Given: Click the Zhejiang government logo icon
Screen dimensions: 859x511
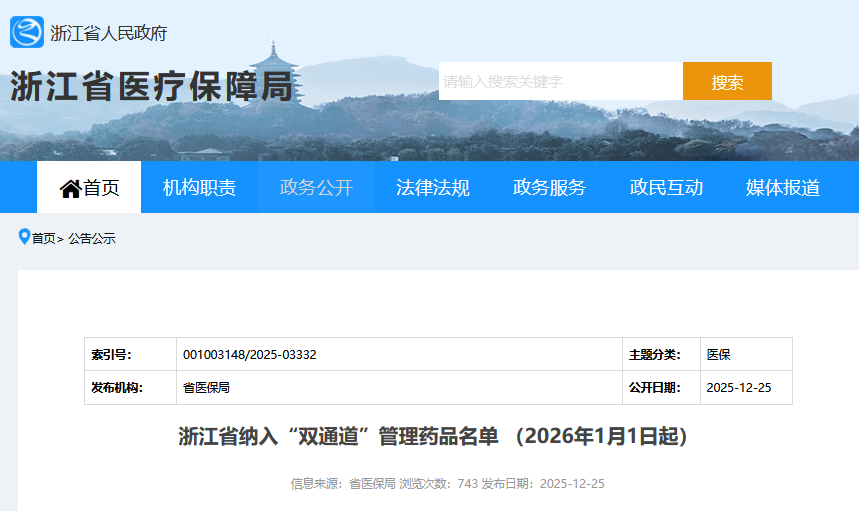Looking at the screenshot, I should 27,33.
